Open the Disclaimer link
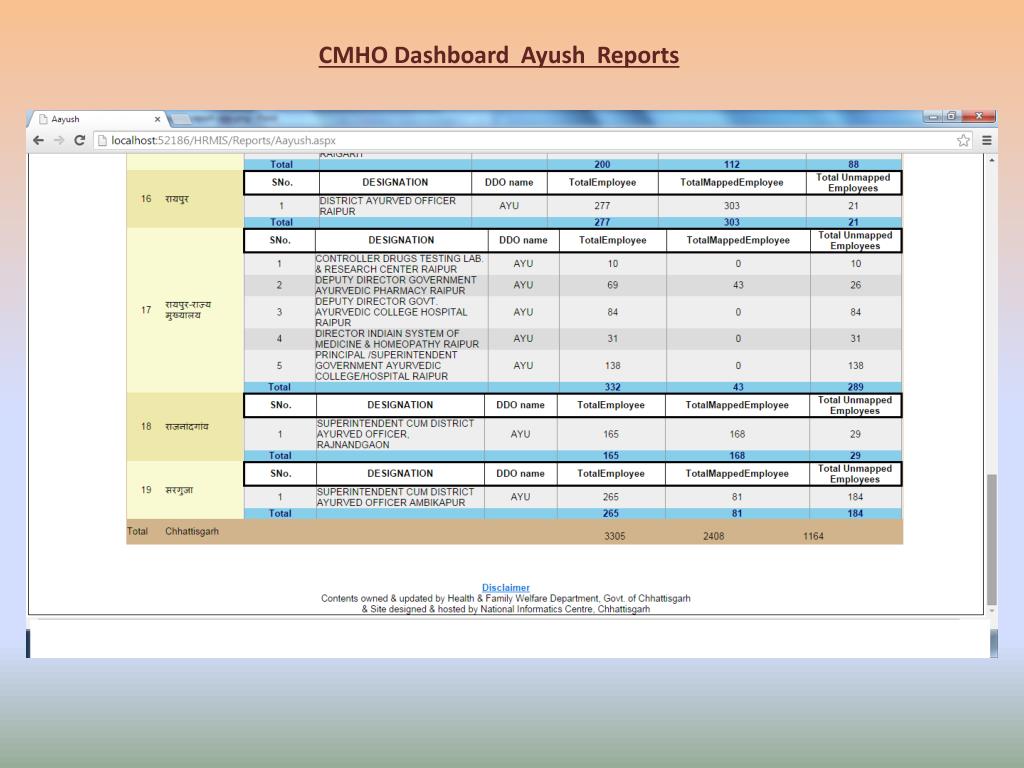 (505, 588)
